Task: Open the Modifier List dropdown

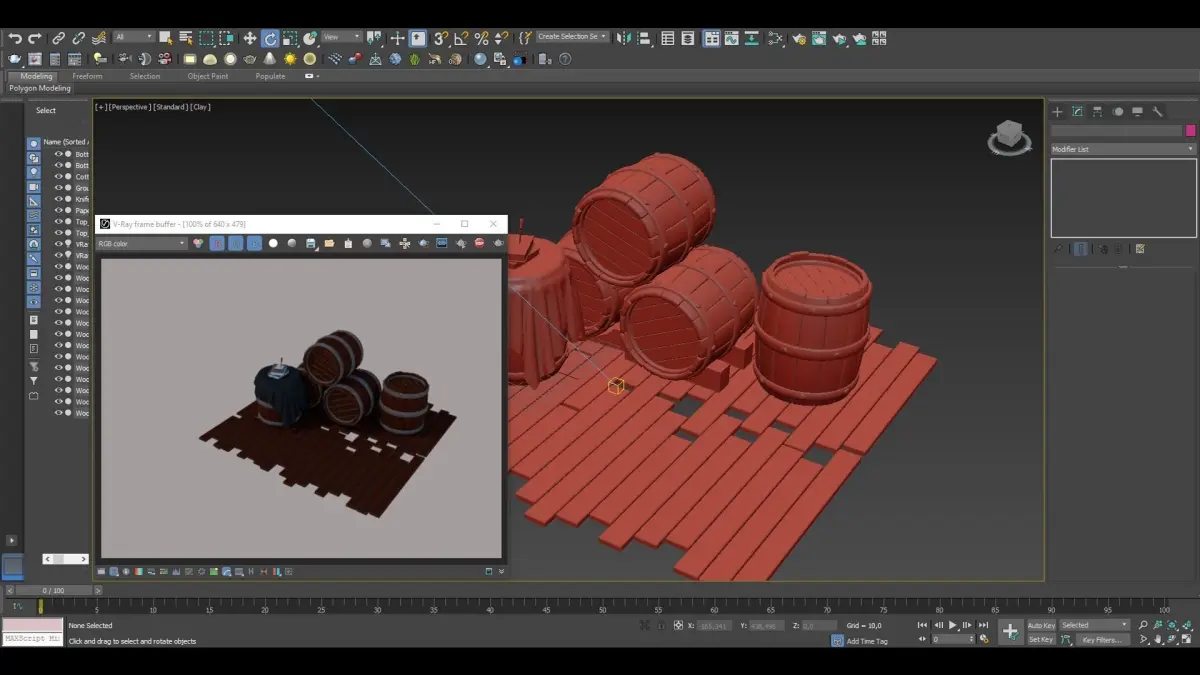Action: click(x=1122, y=149)
